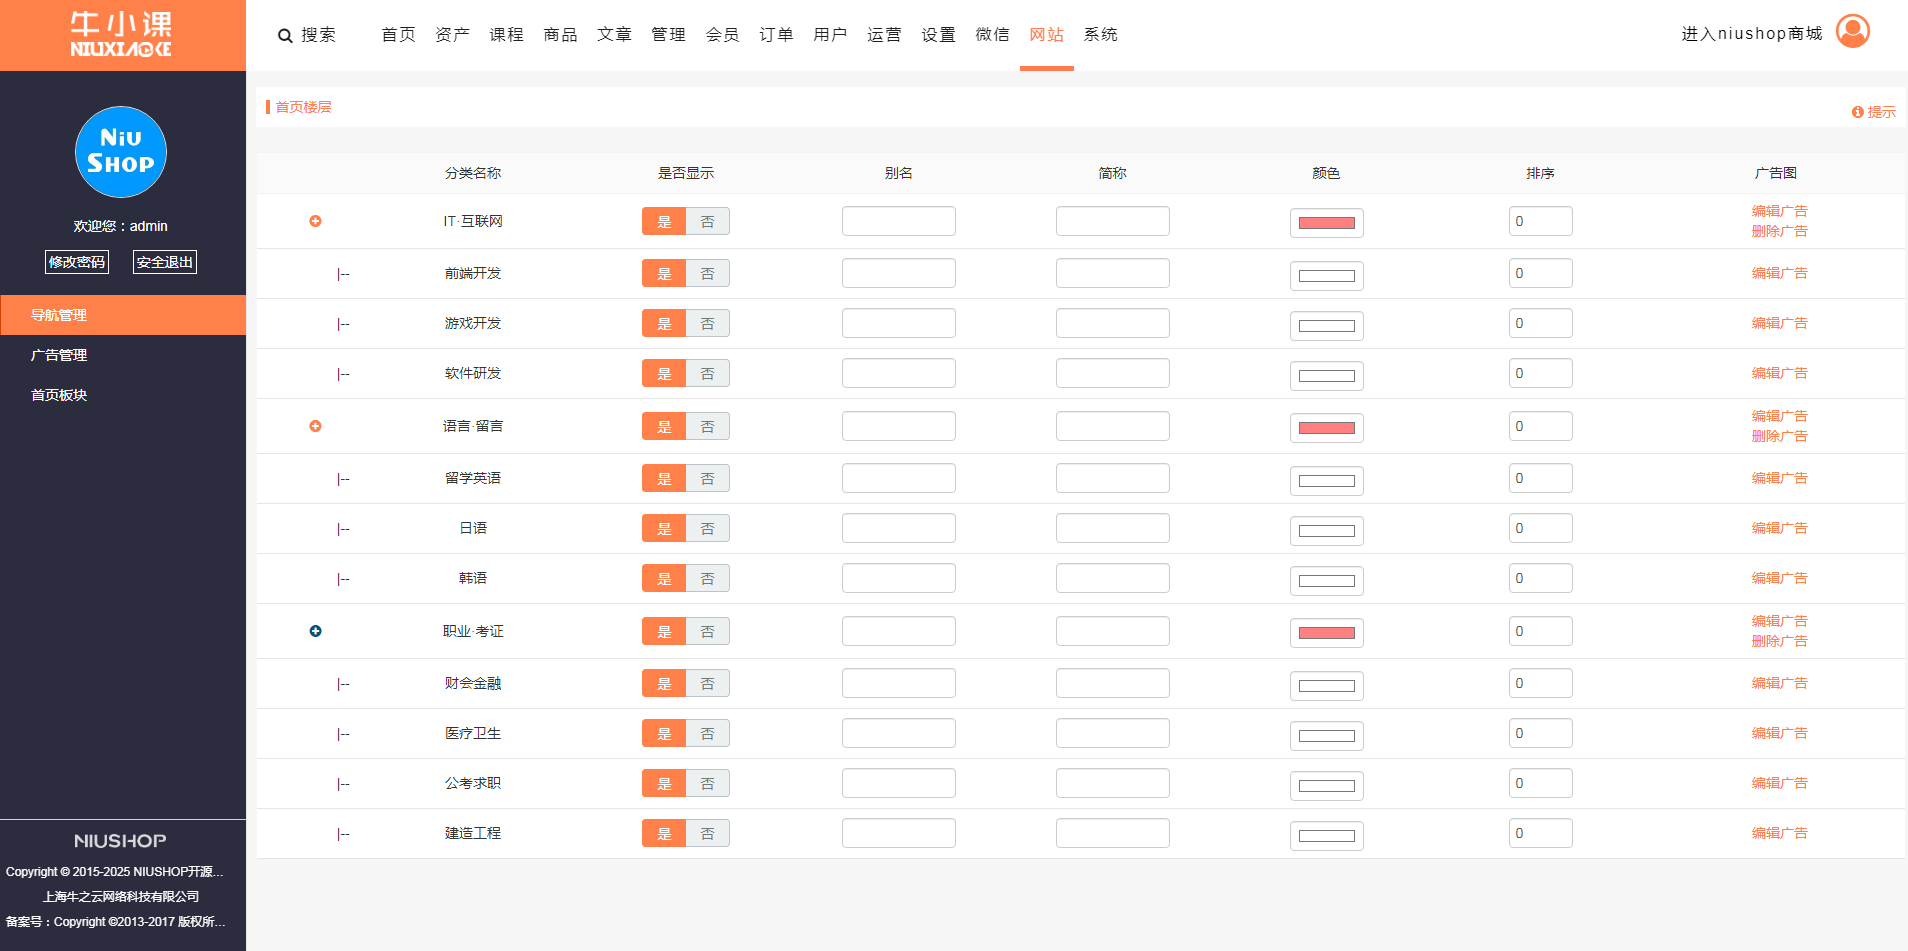Set 日语 display toggle to 是
1908x951 pixels.
[x=664, y=529]
